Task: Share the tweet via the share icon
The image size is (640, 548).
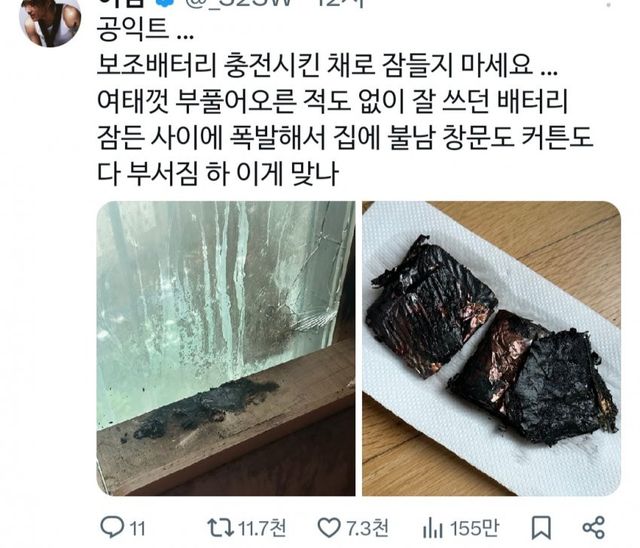Action: click(x=593, y=528)
